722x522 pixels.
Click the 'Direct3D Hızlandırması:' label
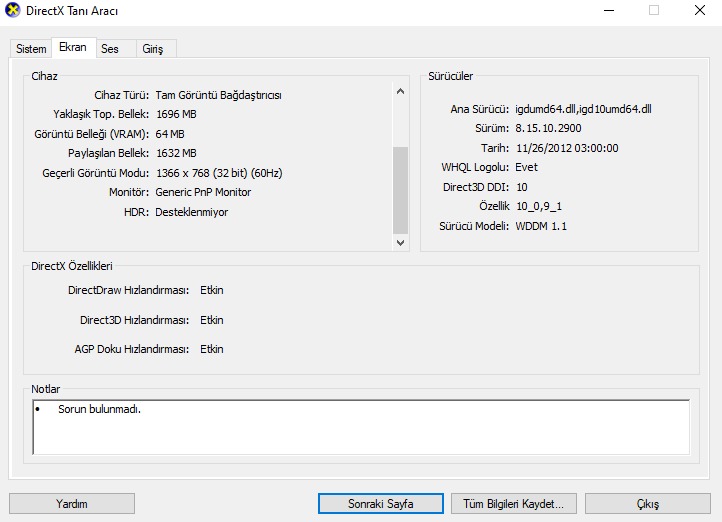(x=134, y=320)
